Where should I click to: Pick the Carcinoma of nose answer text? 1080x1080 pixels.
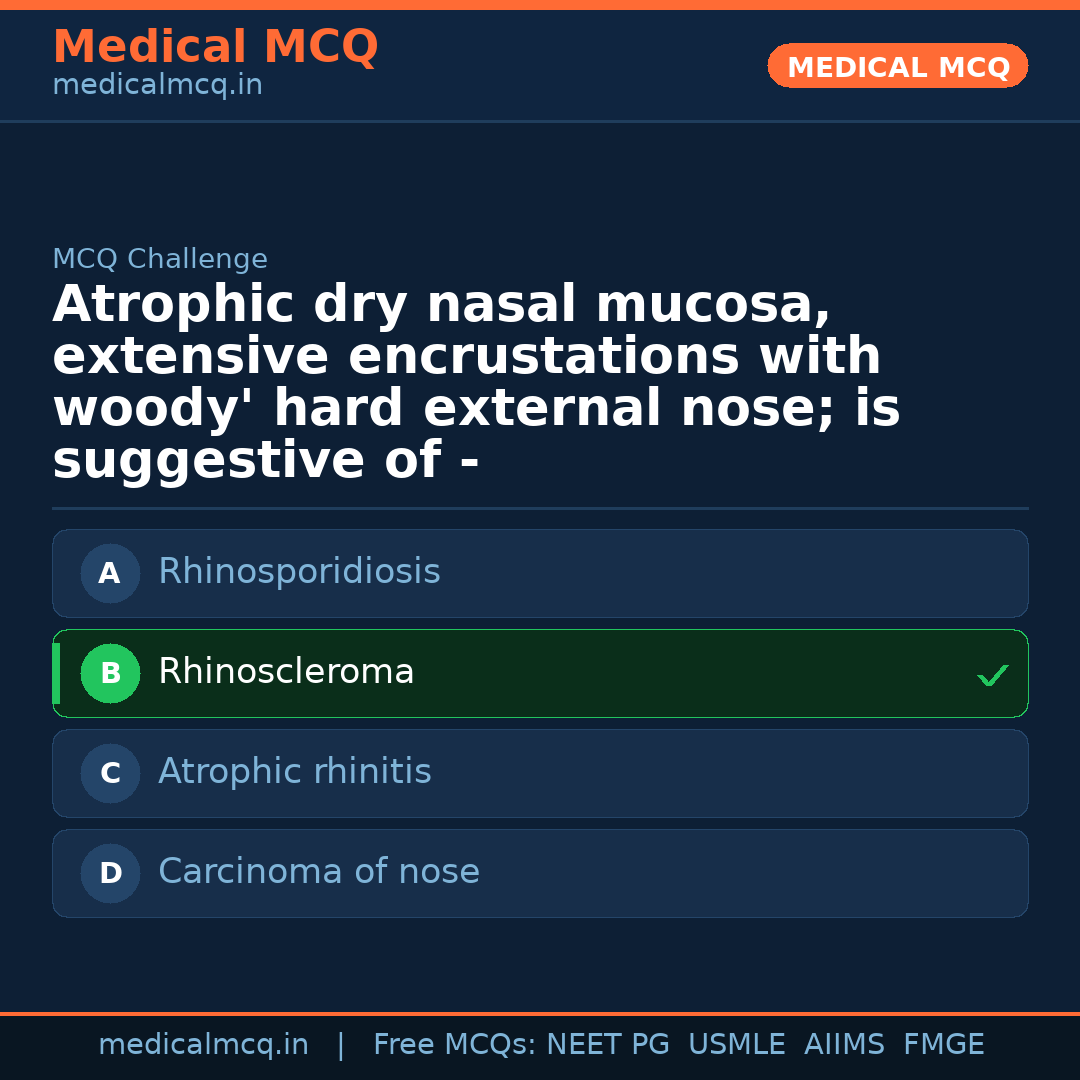[x=319, y=872]
